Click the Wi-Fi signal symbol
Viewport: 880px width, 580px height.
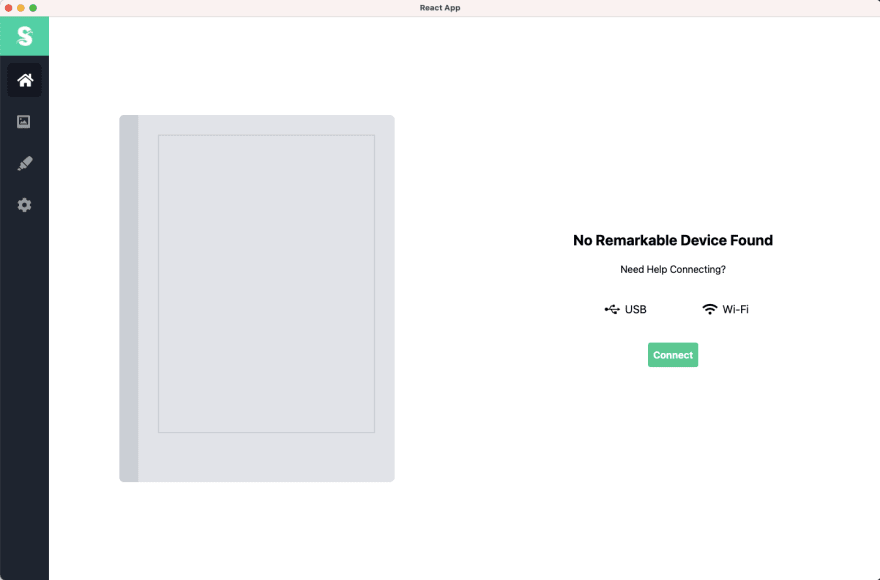point(709,309)
